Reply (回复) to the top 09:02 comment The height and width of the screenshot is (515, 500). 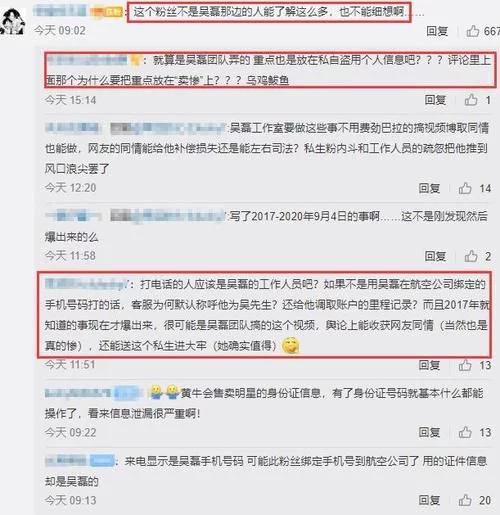(437, 31)
